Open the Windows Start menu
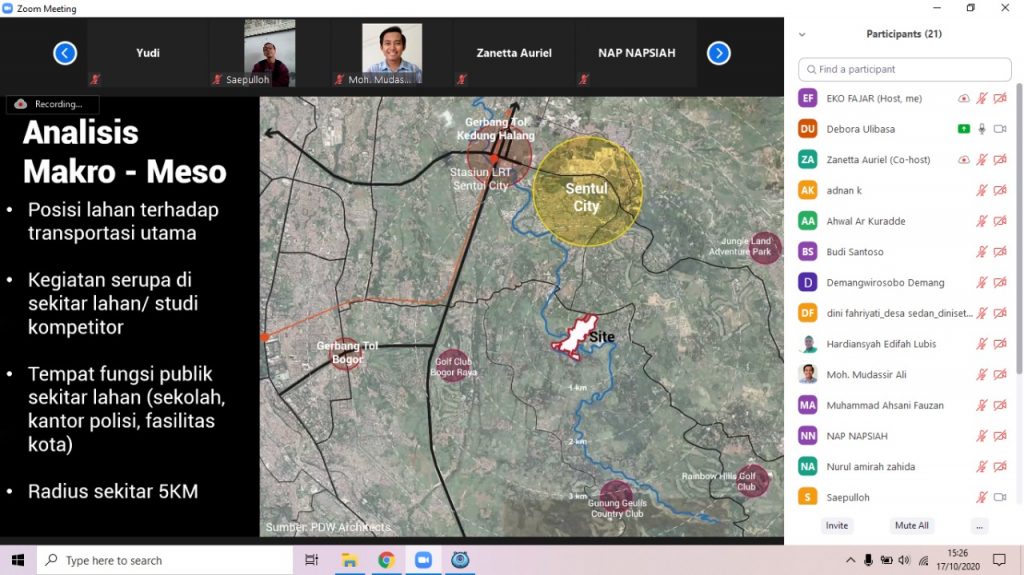Screen dimensions: 1024x575 click(x=18, y=560)
